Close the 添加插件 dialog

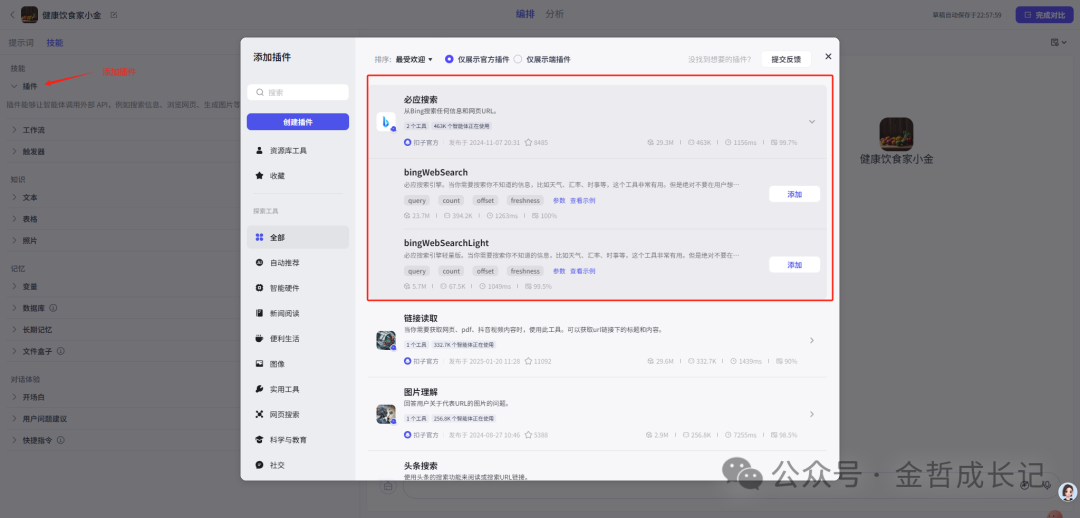pos(828,56)
